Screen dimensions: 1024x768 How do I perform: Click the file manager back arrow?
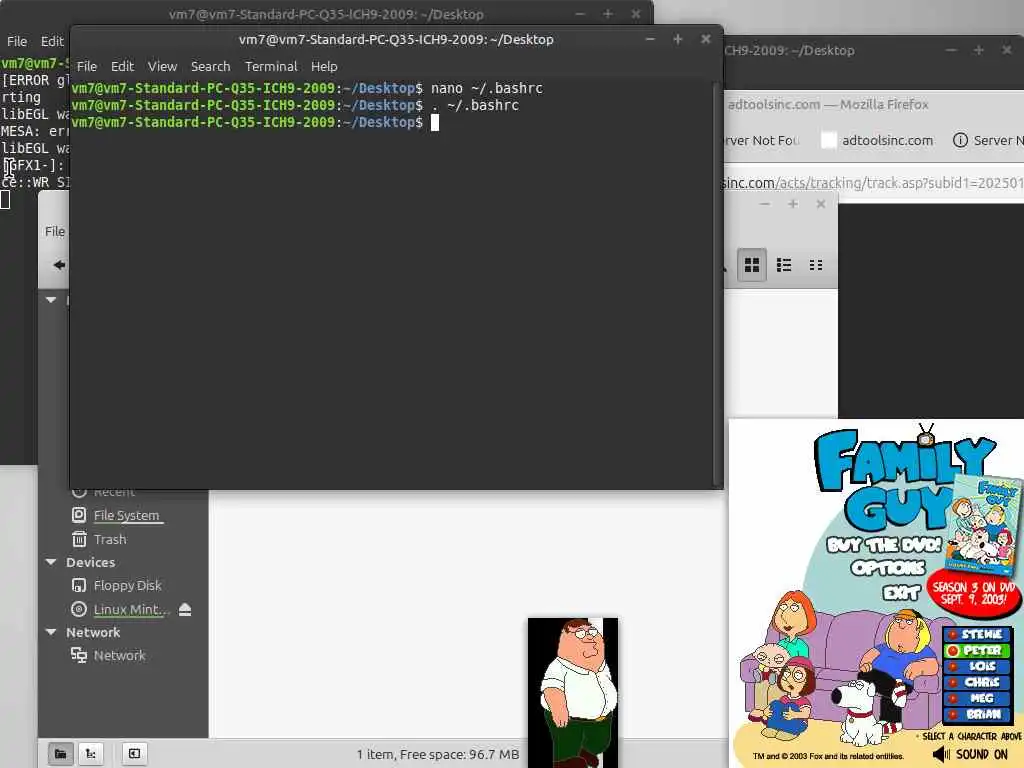[59, 264]
